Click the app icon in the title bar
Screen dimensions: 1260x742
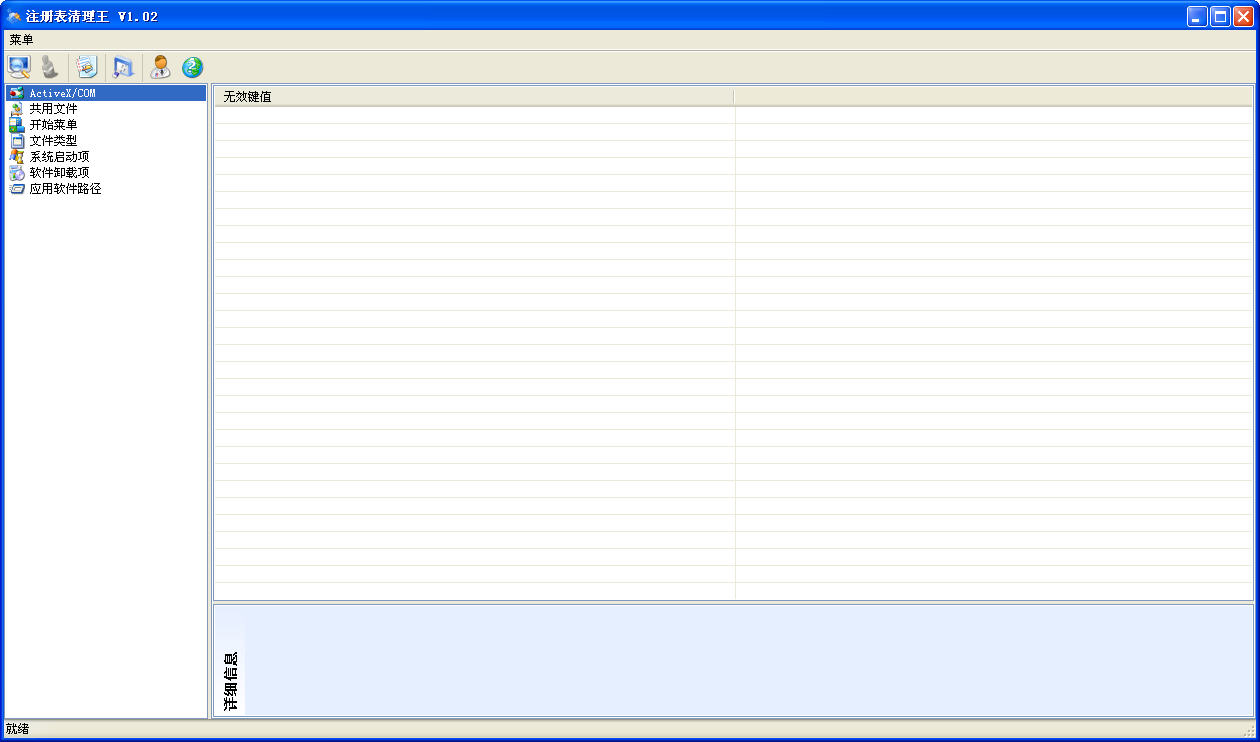pos(14,16)
